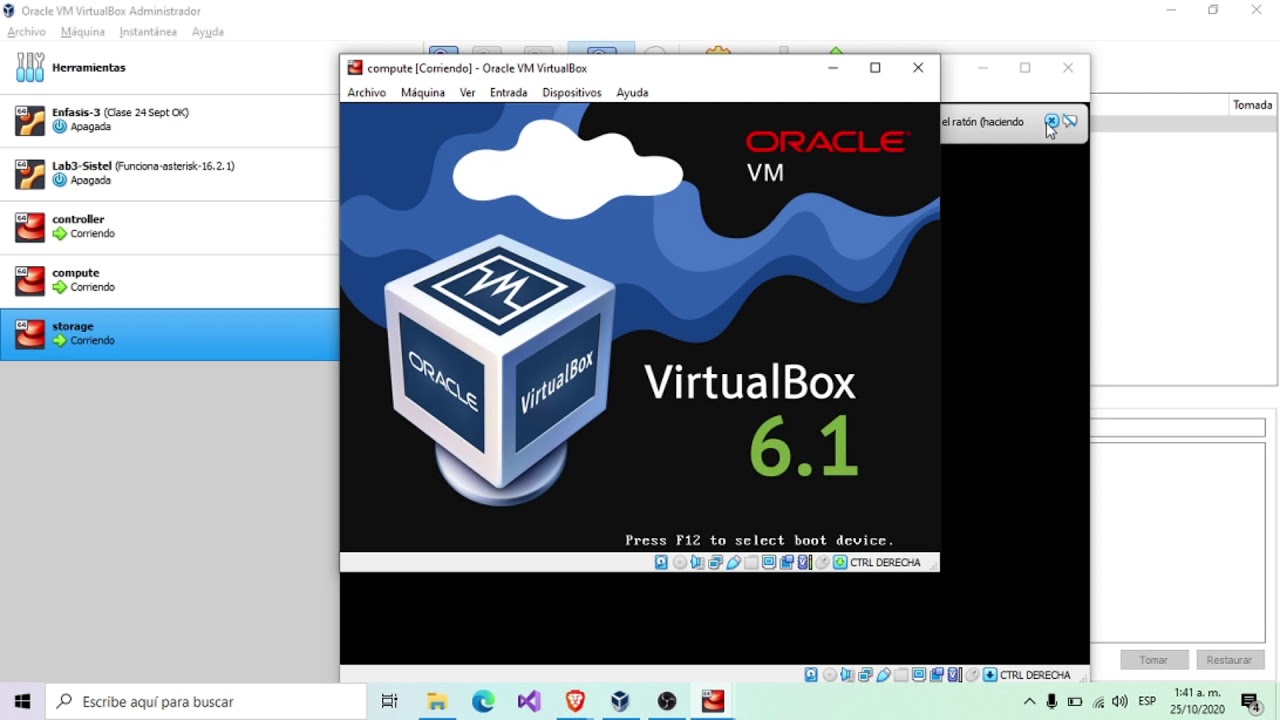Screen dimensions: 1280x720
Task: Click display indicator in the rear VM window status bar
Action: pos(919,674)
